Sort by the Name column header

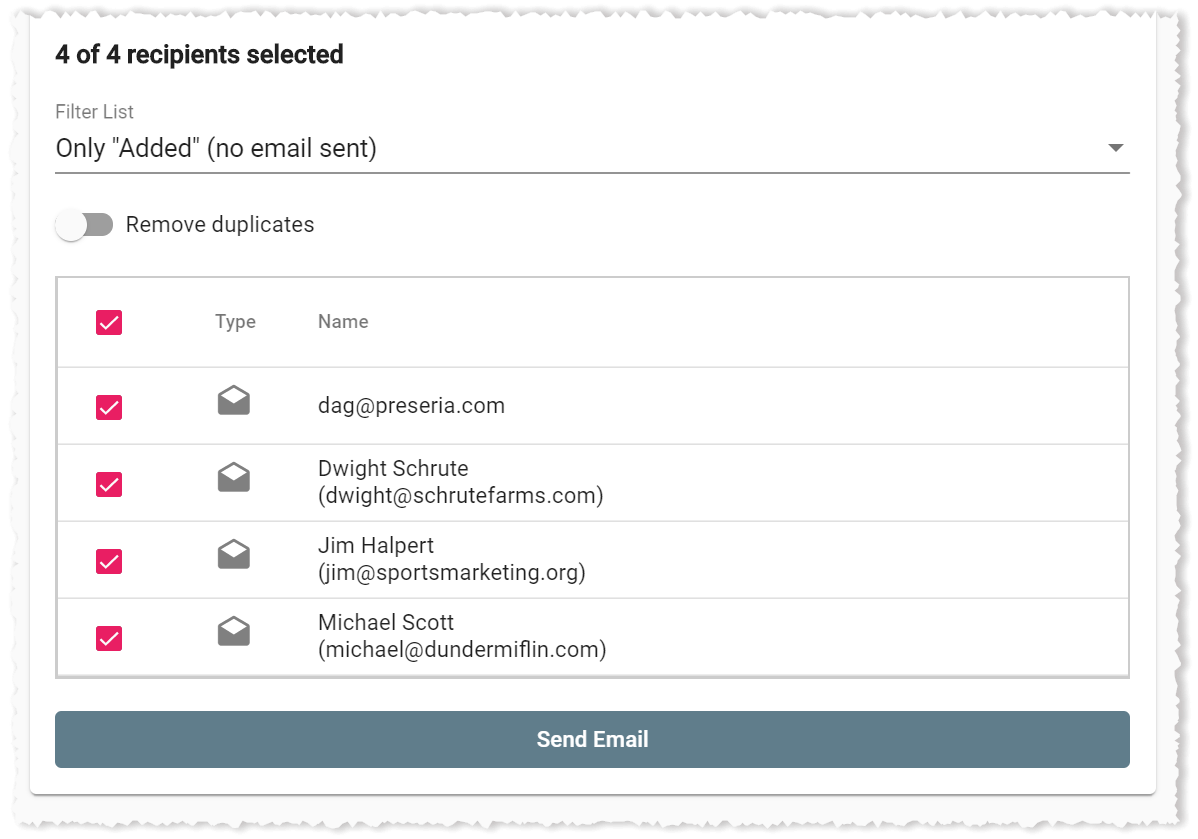point(343,322)
